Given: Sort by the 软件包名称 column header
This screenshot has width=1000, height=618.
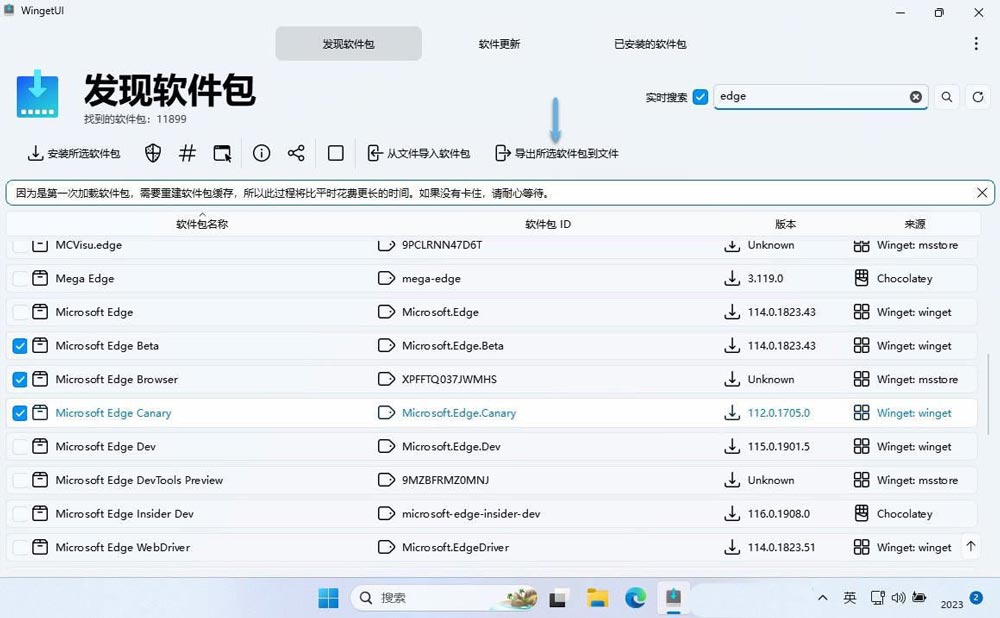Looking at the screenshot, I should 202,224.
